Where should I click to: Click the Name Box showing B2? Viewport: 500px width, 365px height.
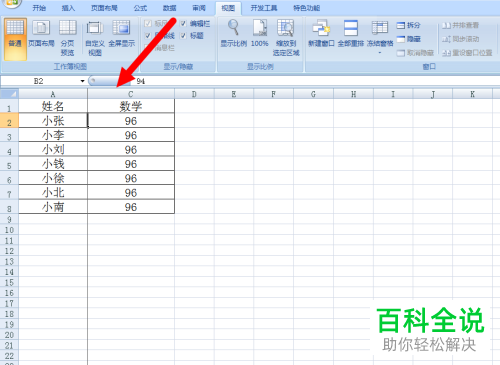40,81
